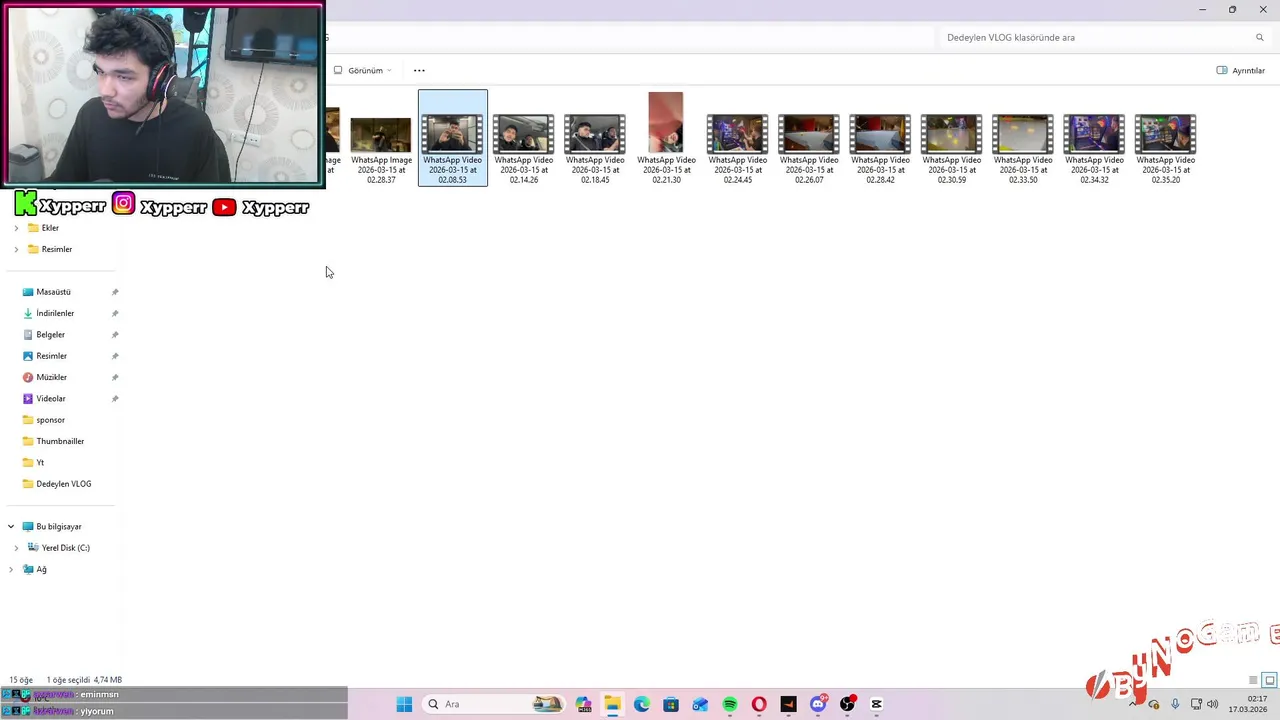This screenshot has height=720, width=1280.
Task: Select Dedeylen VLOG in the sidebar
Action: pyautogui.click(x=63, y=484)
